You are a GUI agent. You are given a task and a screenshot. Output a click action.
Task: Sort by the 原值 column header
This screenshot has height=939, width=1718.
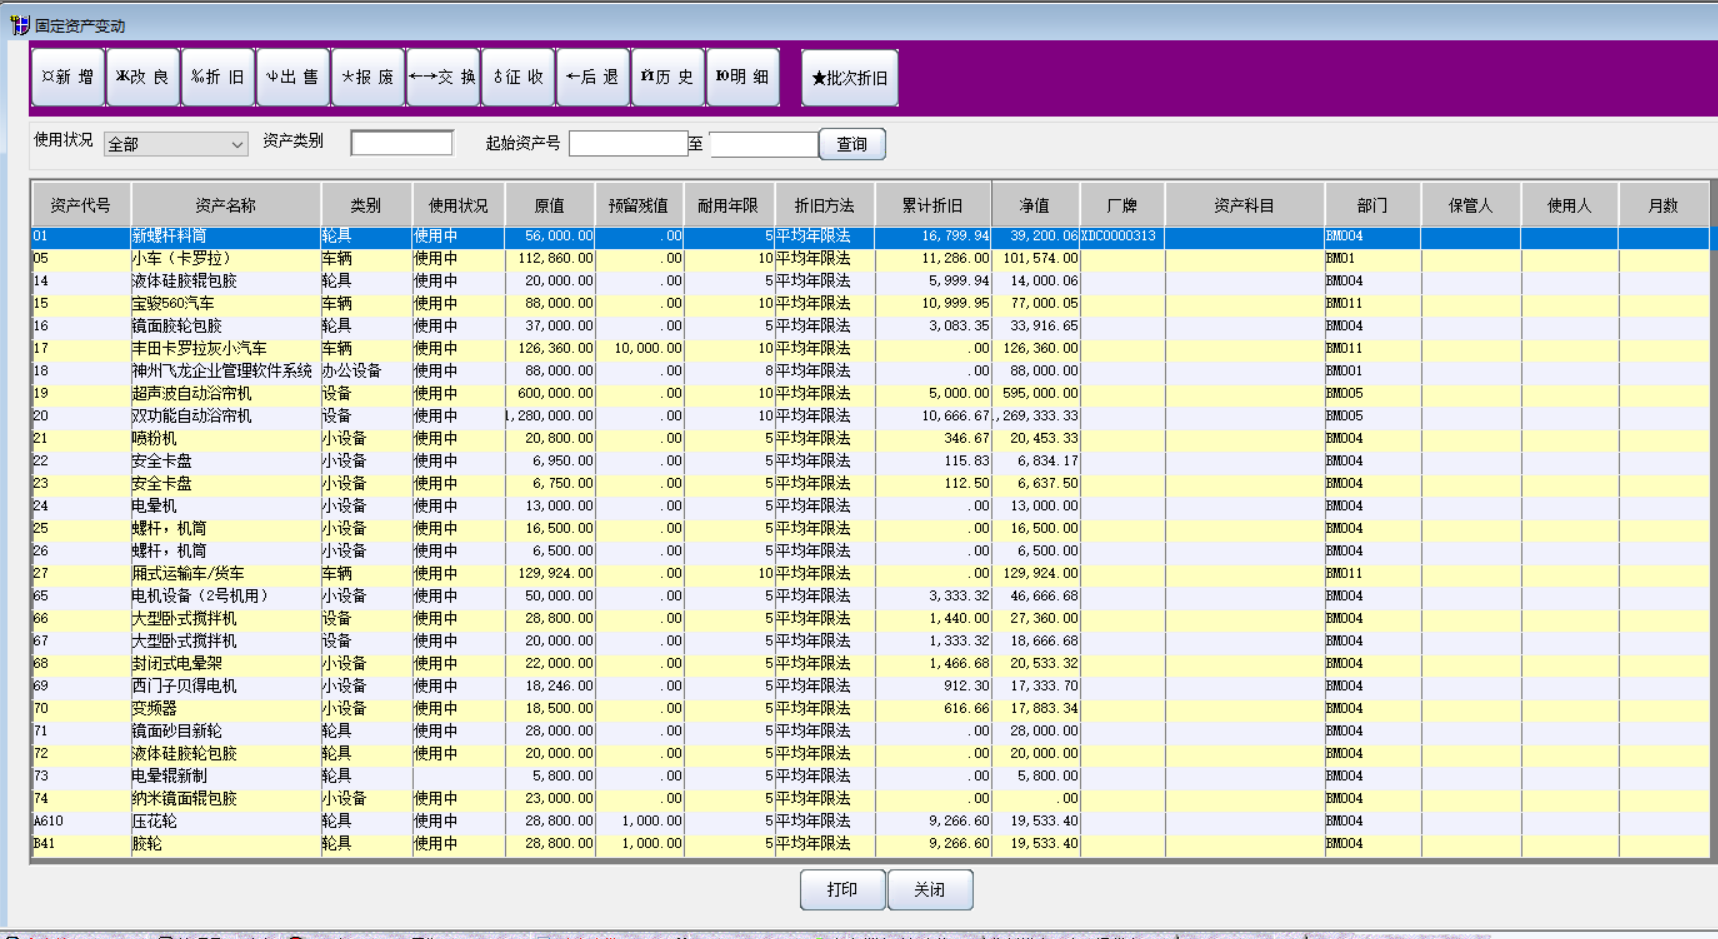pyautogui.click(x=549, y=205)
